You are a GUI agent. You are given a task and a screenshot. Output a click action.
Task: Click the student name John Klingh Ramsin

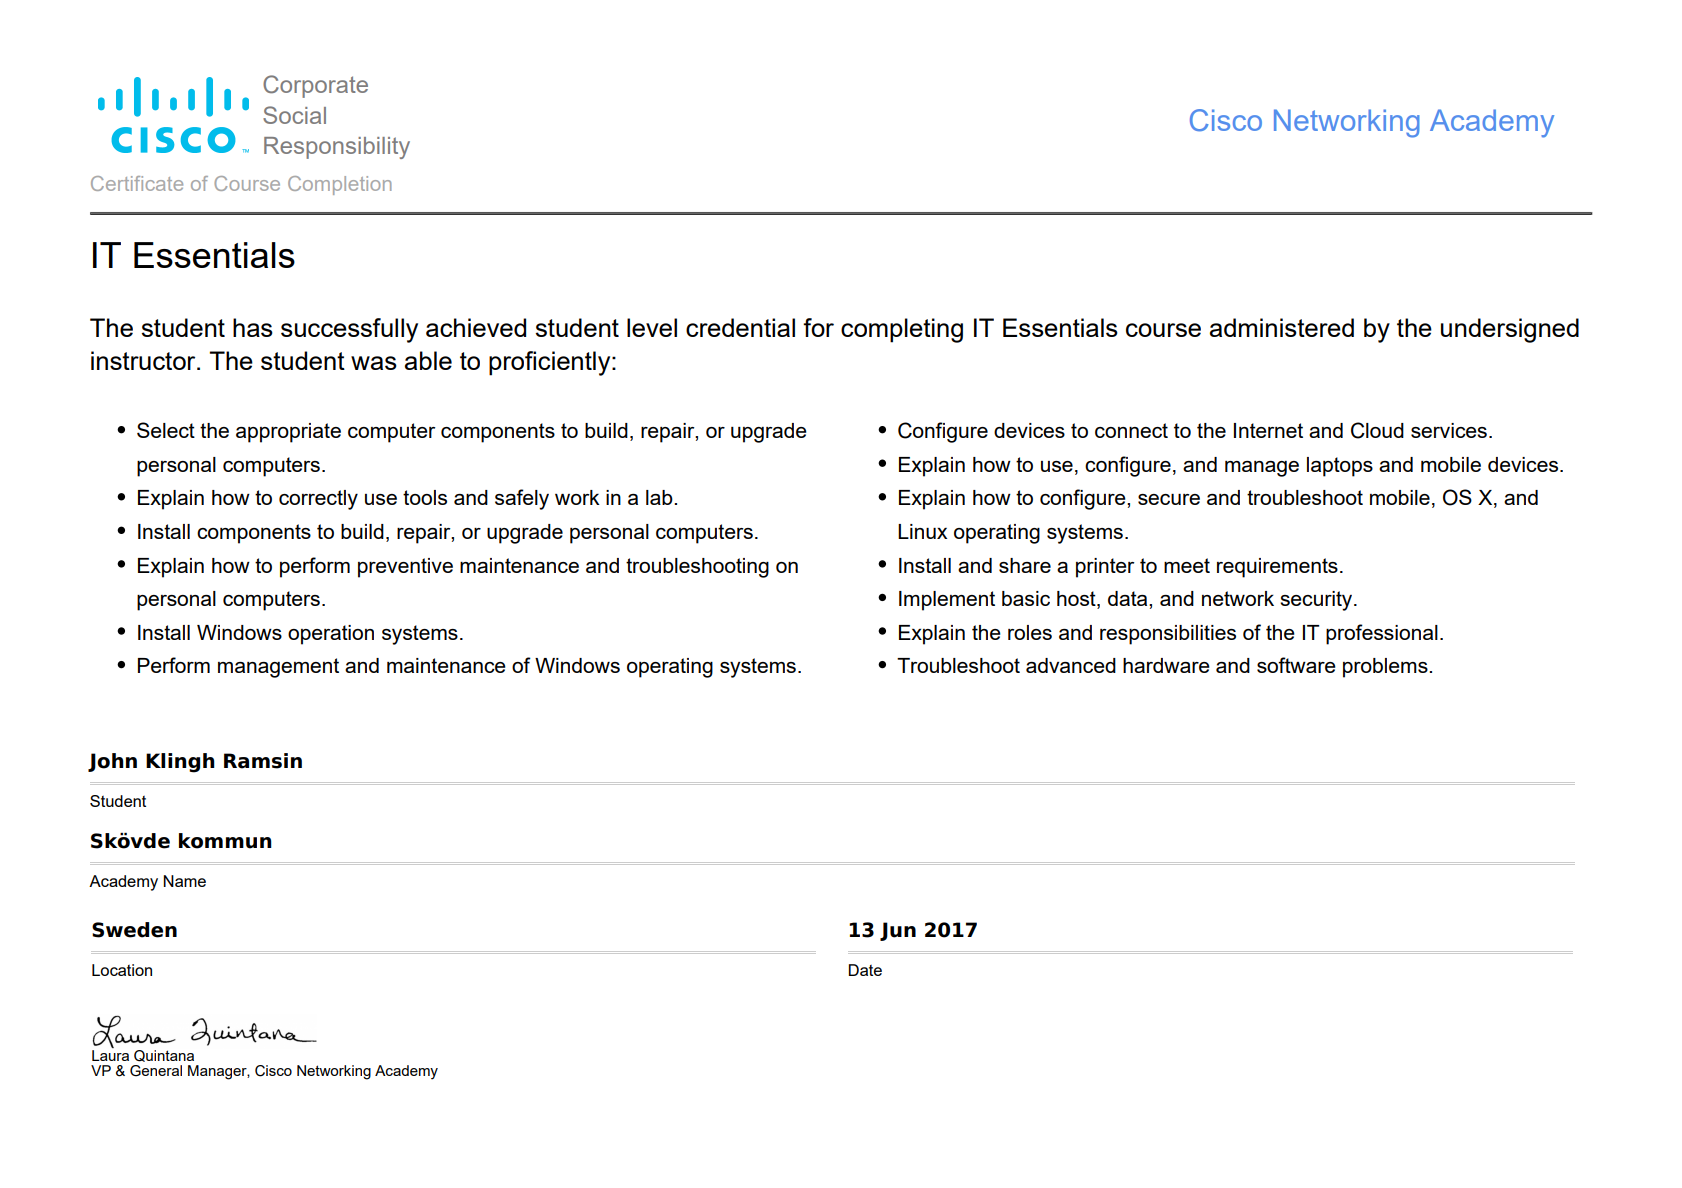(x=196, y=761)
